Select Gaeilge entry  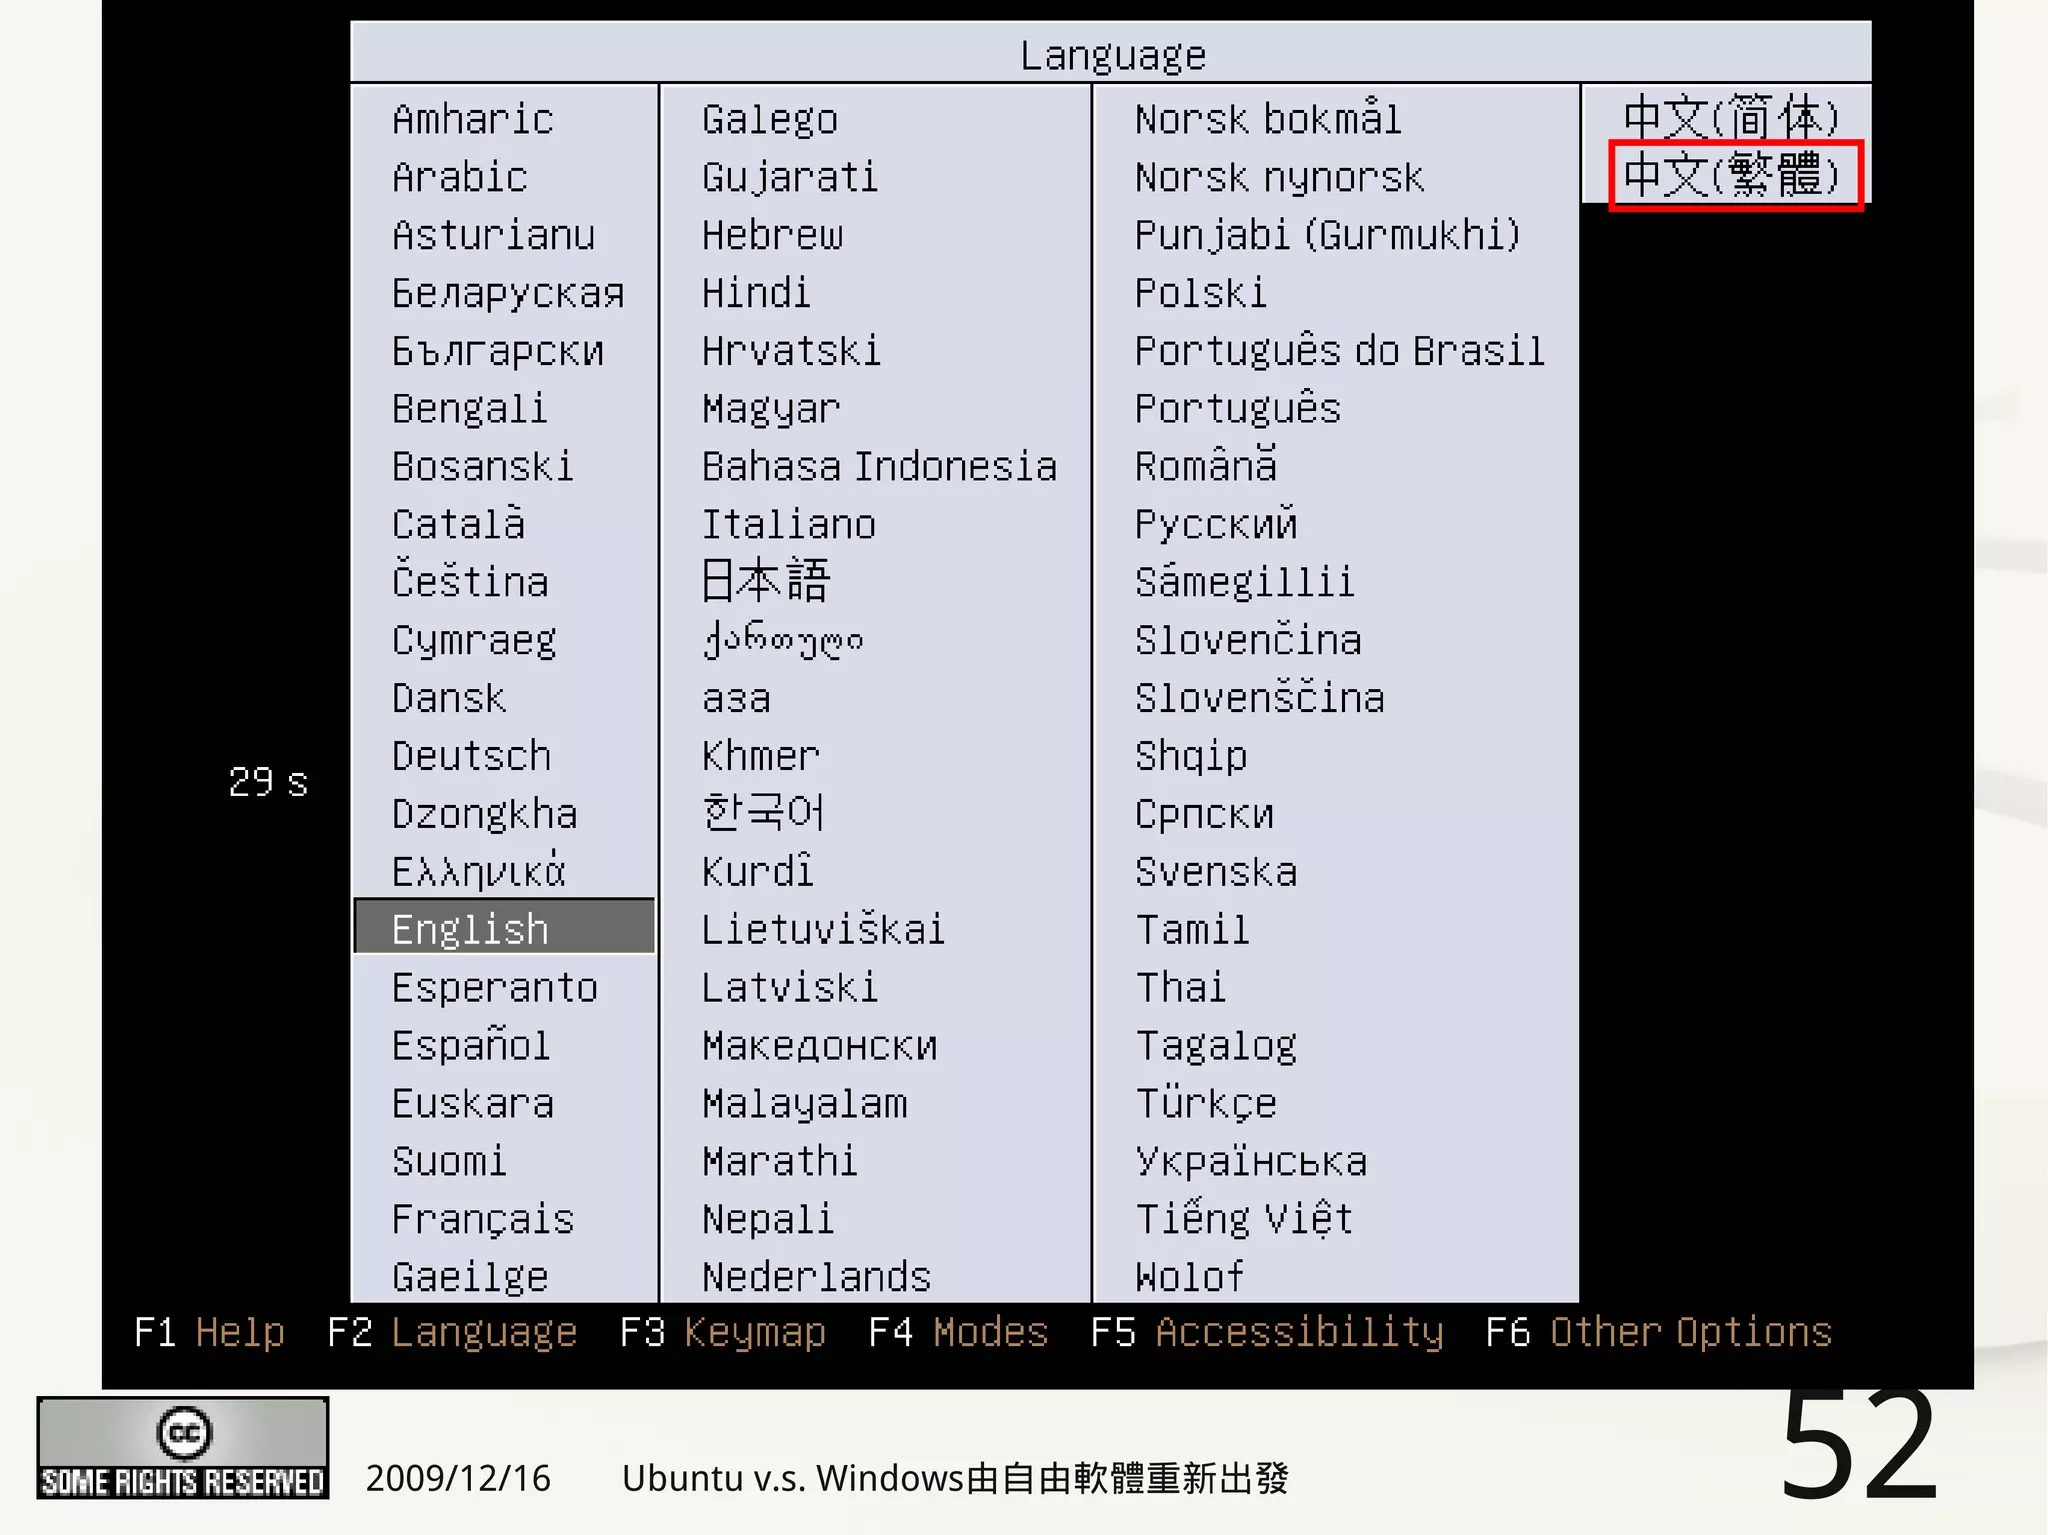coord(470,1277)
